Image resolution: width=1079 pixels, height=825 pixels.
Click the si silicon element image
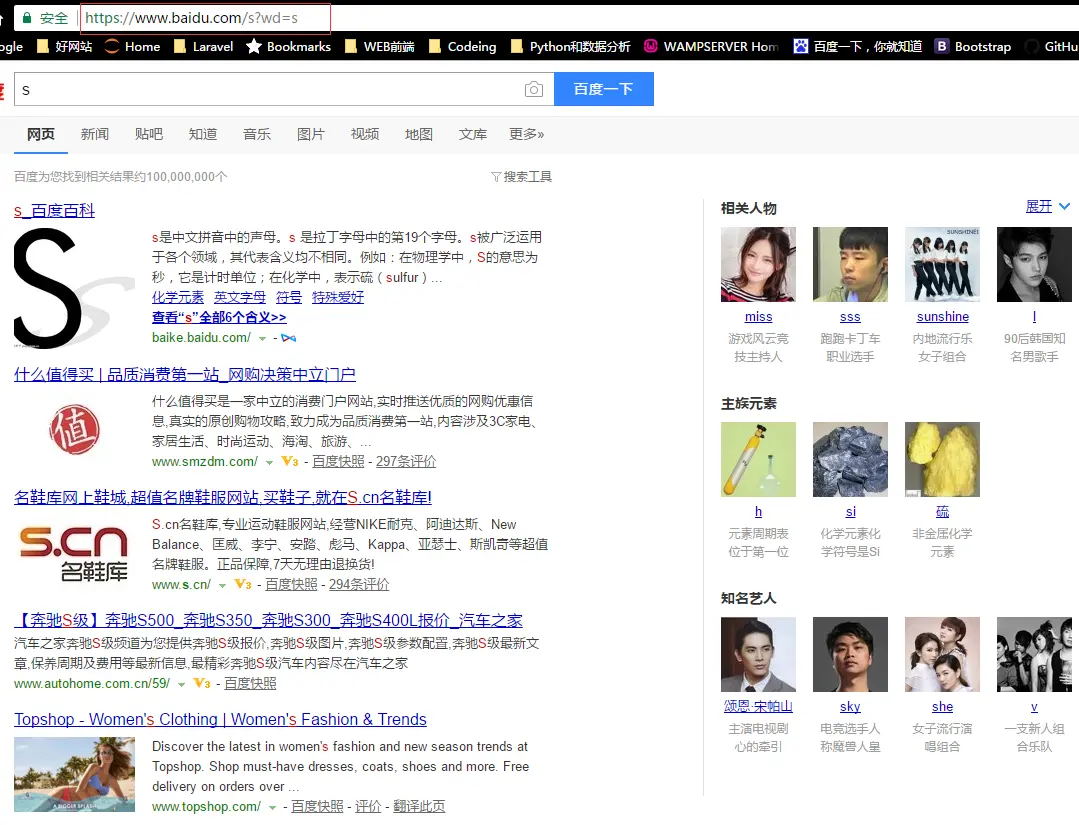tap(851, 459)
